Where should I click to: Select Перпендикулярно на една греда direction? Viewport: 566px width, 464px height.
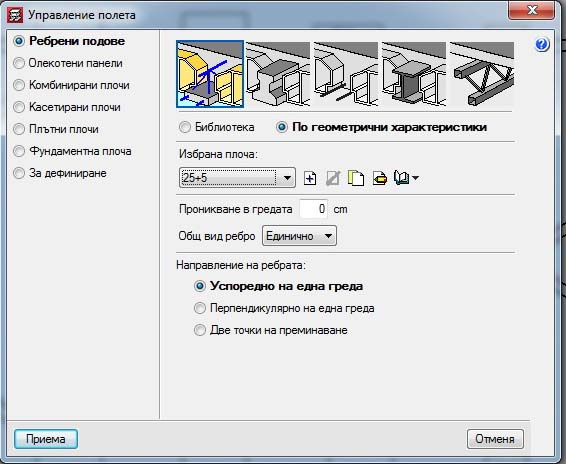pos(284,308)
